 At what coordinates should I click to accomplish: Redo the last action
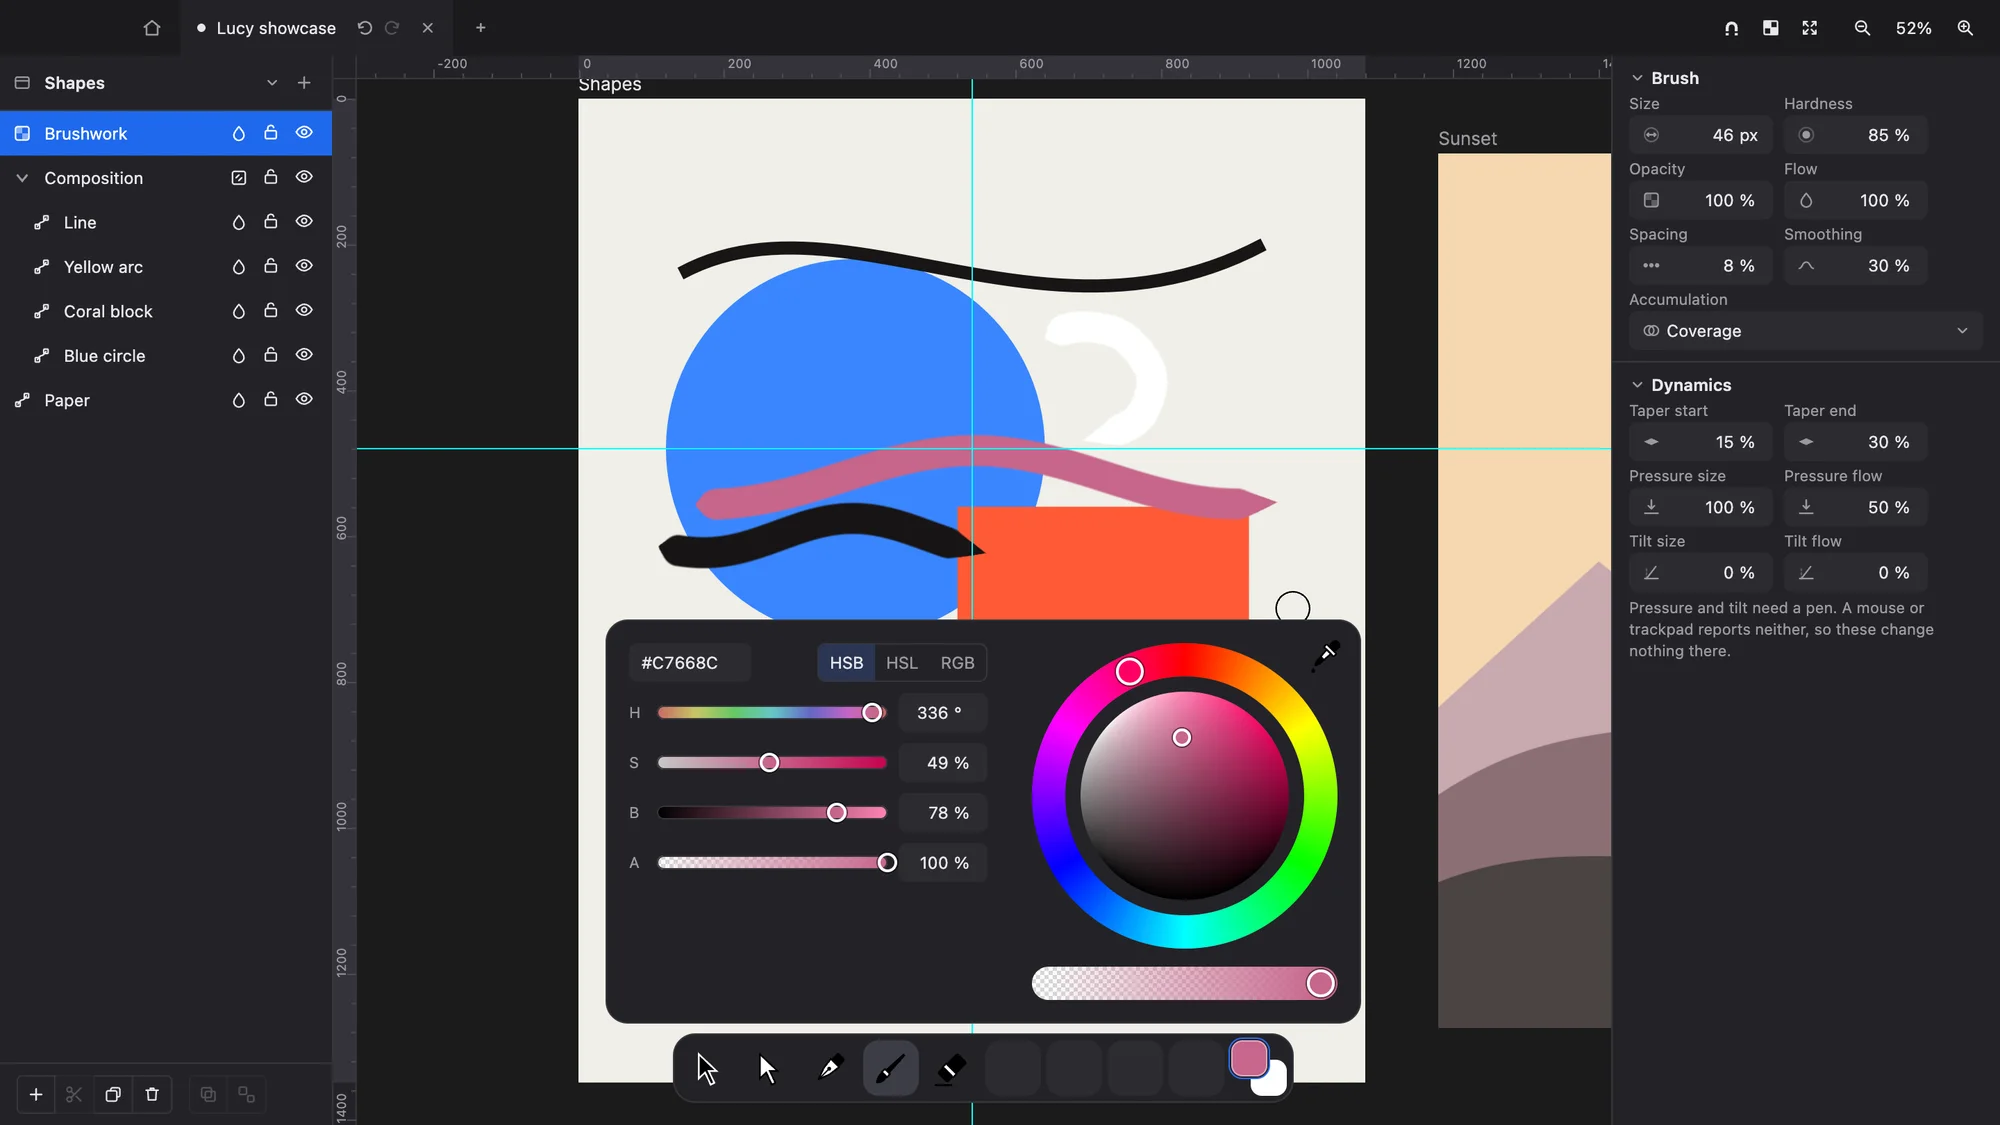point(392,28)
